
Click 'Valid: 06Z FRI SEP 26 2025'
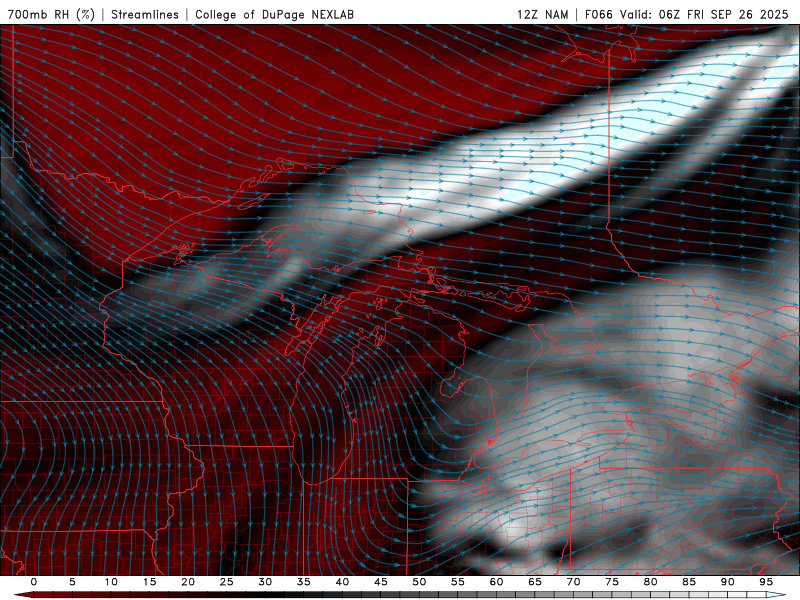(x=704, y=14)
